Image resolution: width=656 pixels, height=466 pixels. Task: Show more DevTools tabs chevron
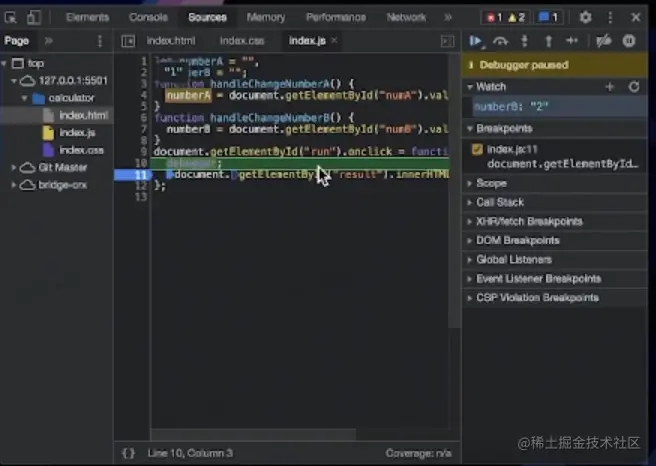448,17
